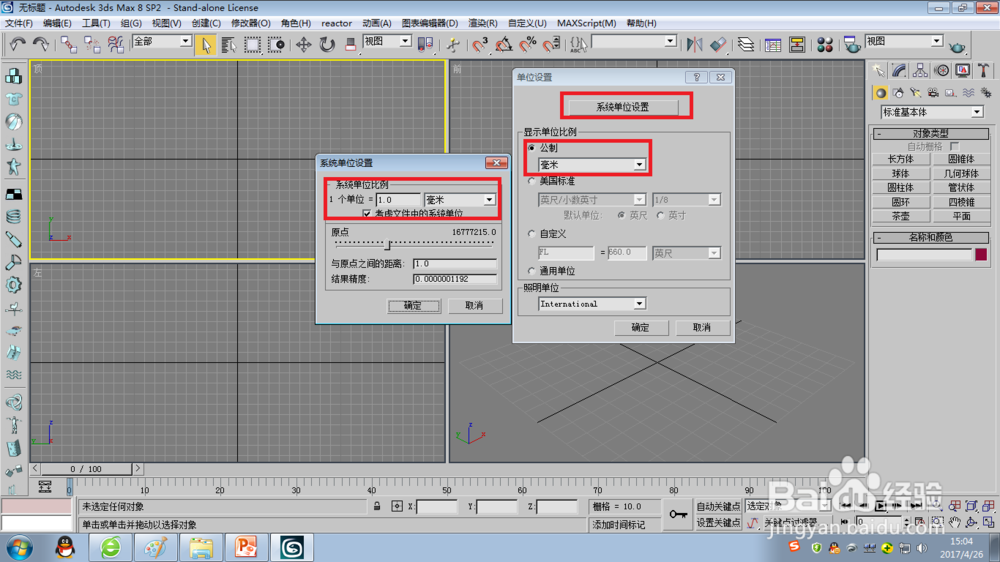Select the Select Object arrow tool
The image size is (1000, 562).
(x=206, y=45)
